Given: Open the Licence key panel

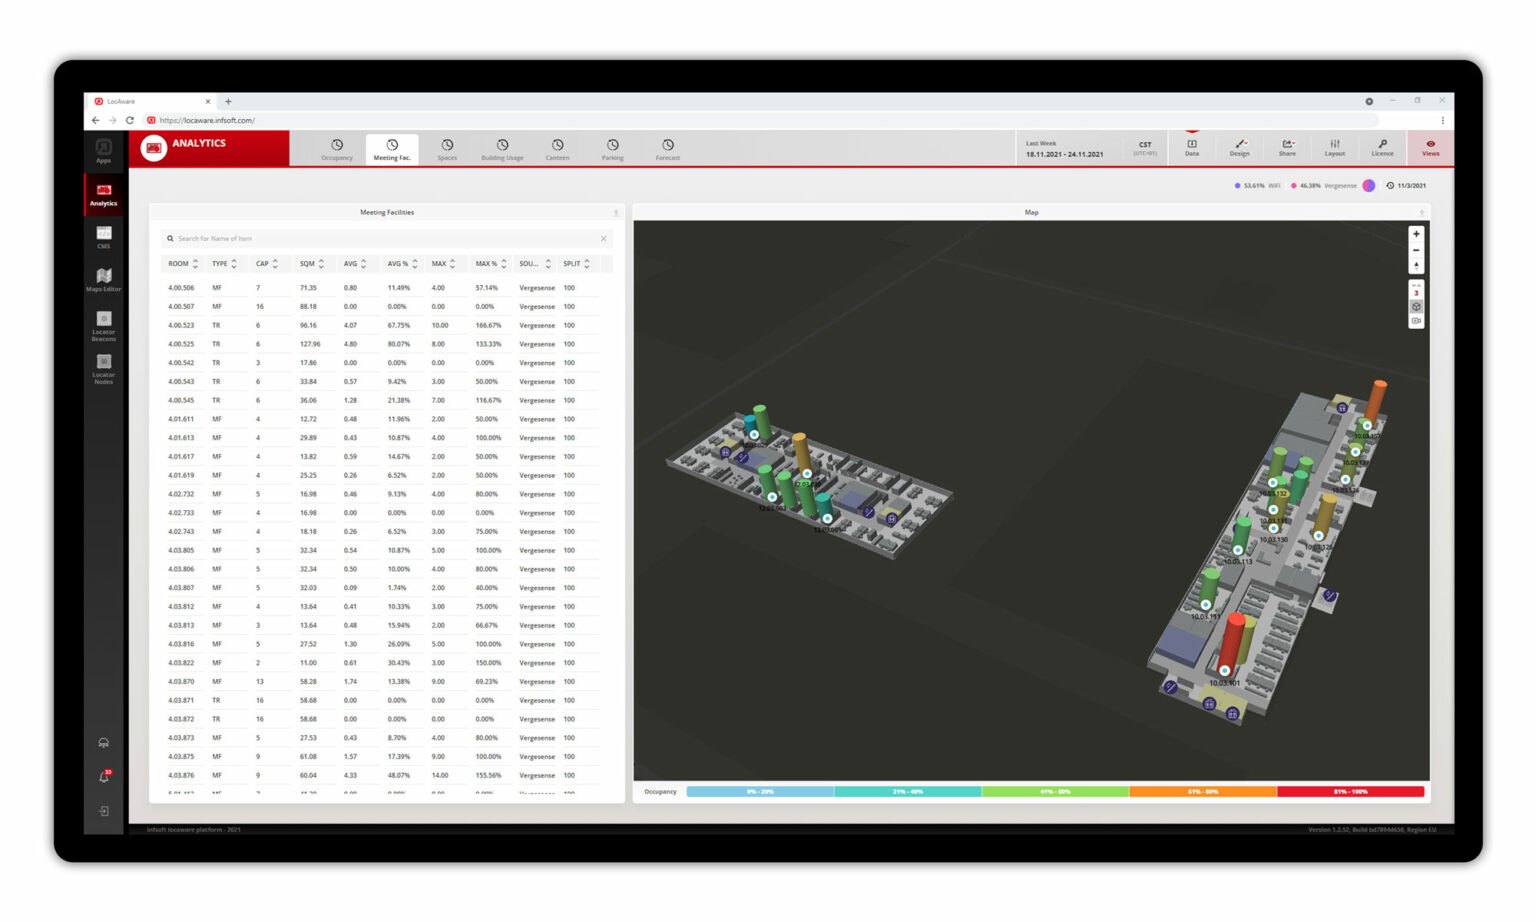Looking at the screenshot, I should tap(1382, 147).
